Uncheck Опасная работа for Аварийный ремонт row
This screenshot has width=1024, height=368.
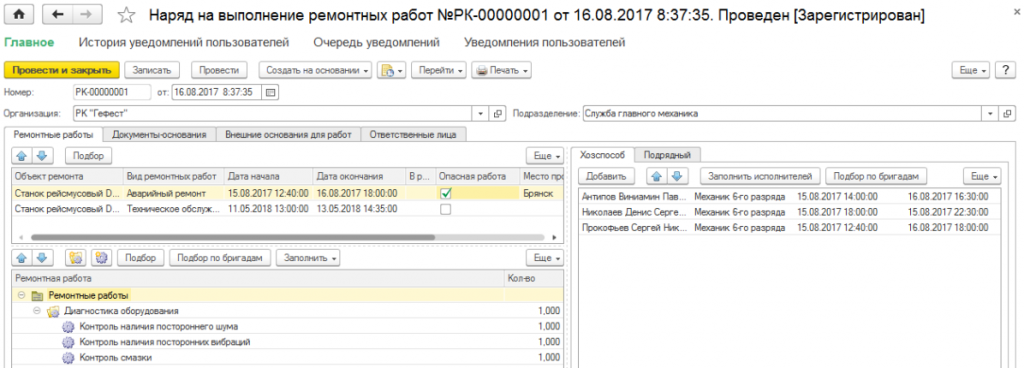(x=445, y=193)
